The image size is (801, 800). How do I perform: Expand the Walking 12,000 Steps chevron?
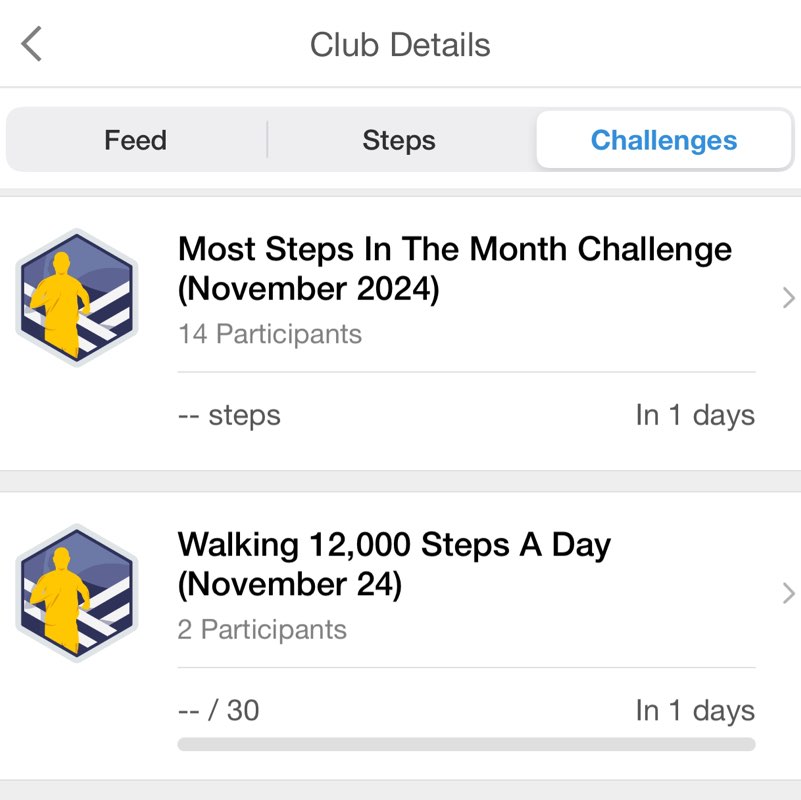tap(788, 593)
